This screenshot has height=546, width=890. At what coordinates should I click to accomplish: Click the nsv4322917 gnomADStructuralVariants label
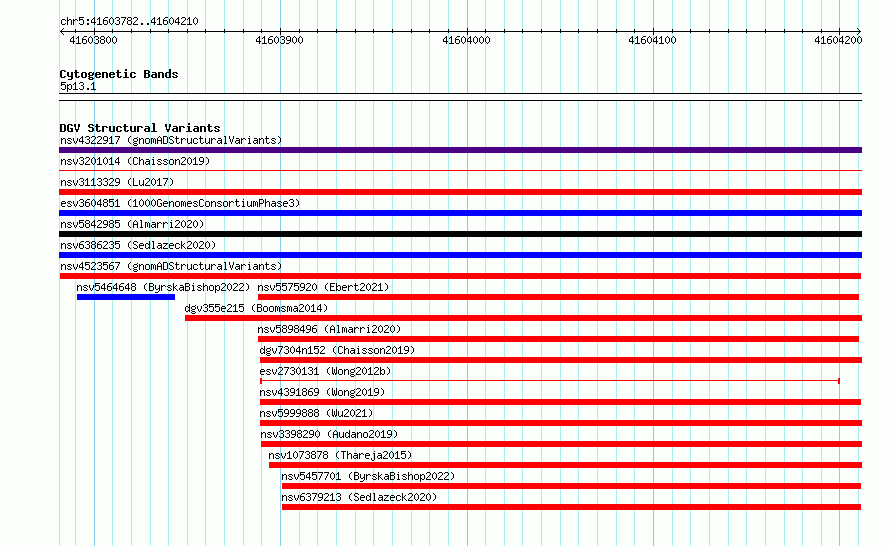point(171,140)
